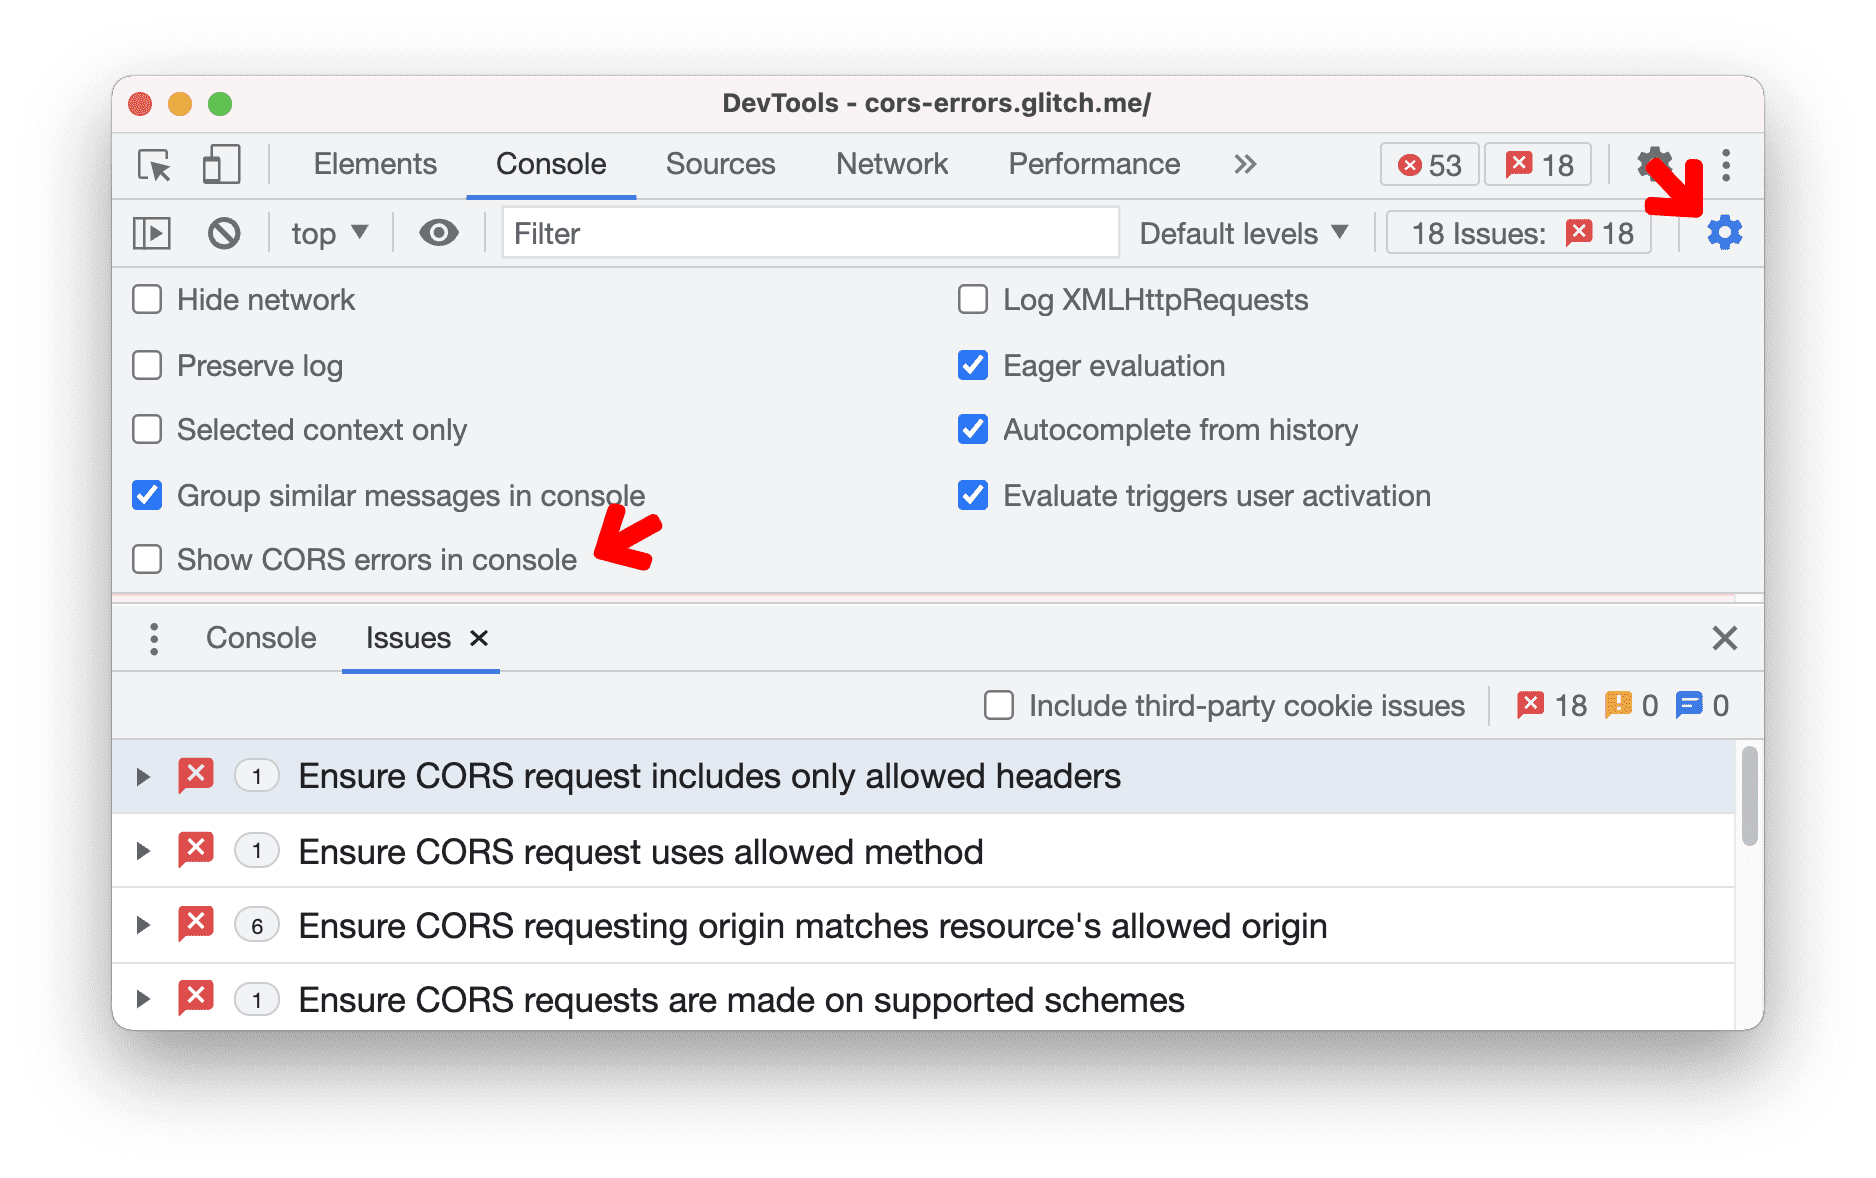The height and width of the screenshot is (1178, 1876).
Task: Click the 53 errors indicator
Action: point(1429,164)
